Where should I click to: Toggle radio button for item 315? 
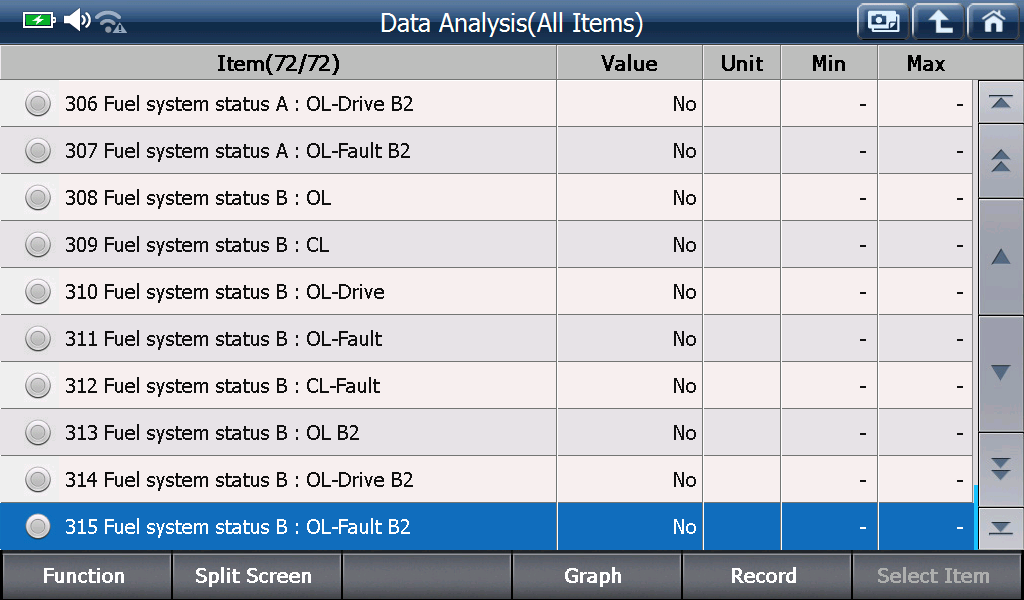click(x=38, y=526)
